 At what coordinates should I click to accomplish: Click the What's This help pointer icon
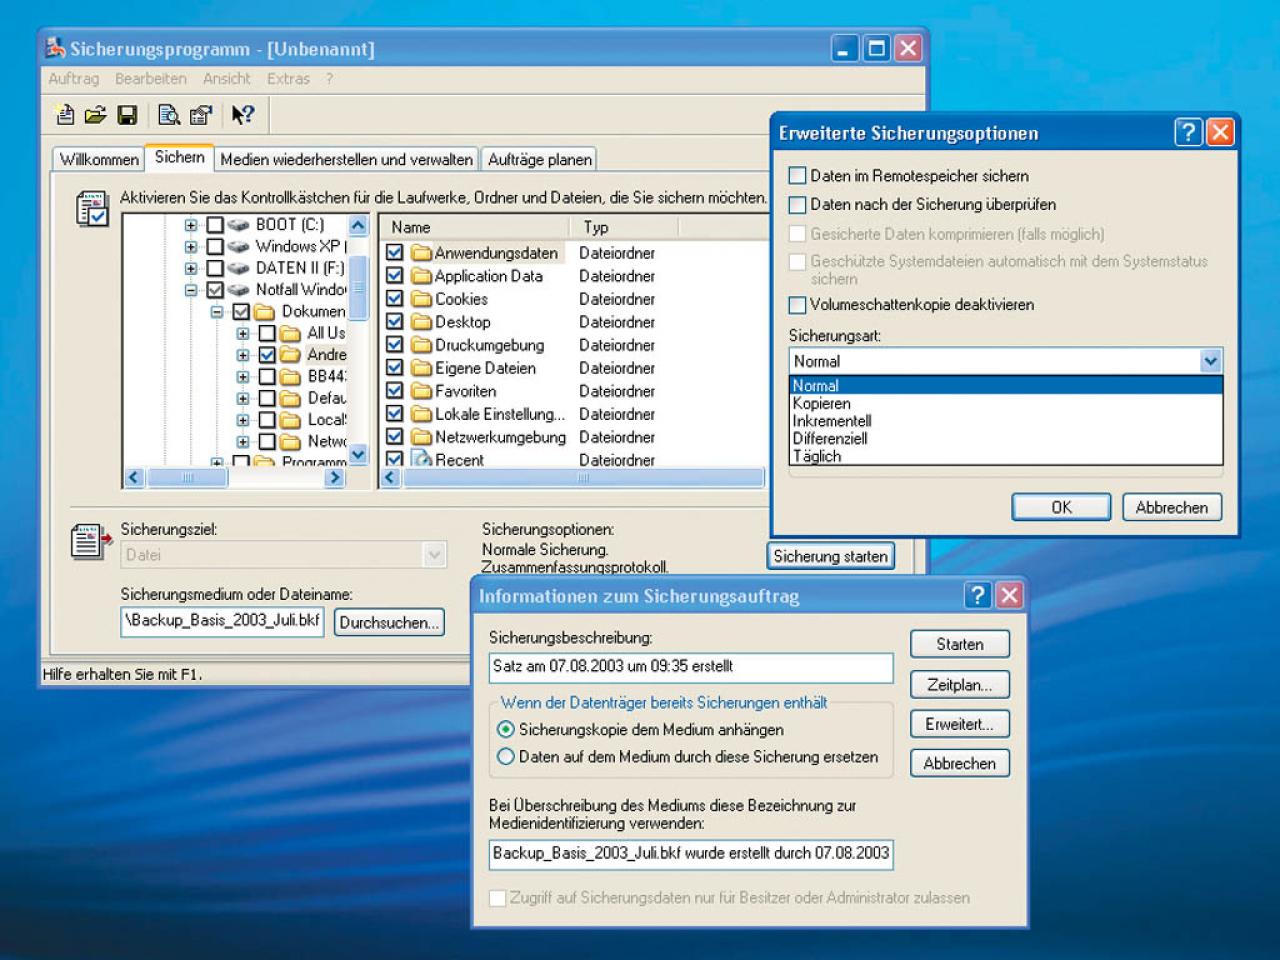[x=243, y=115]
